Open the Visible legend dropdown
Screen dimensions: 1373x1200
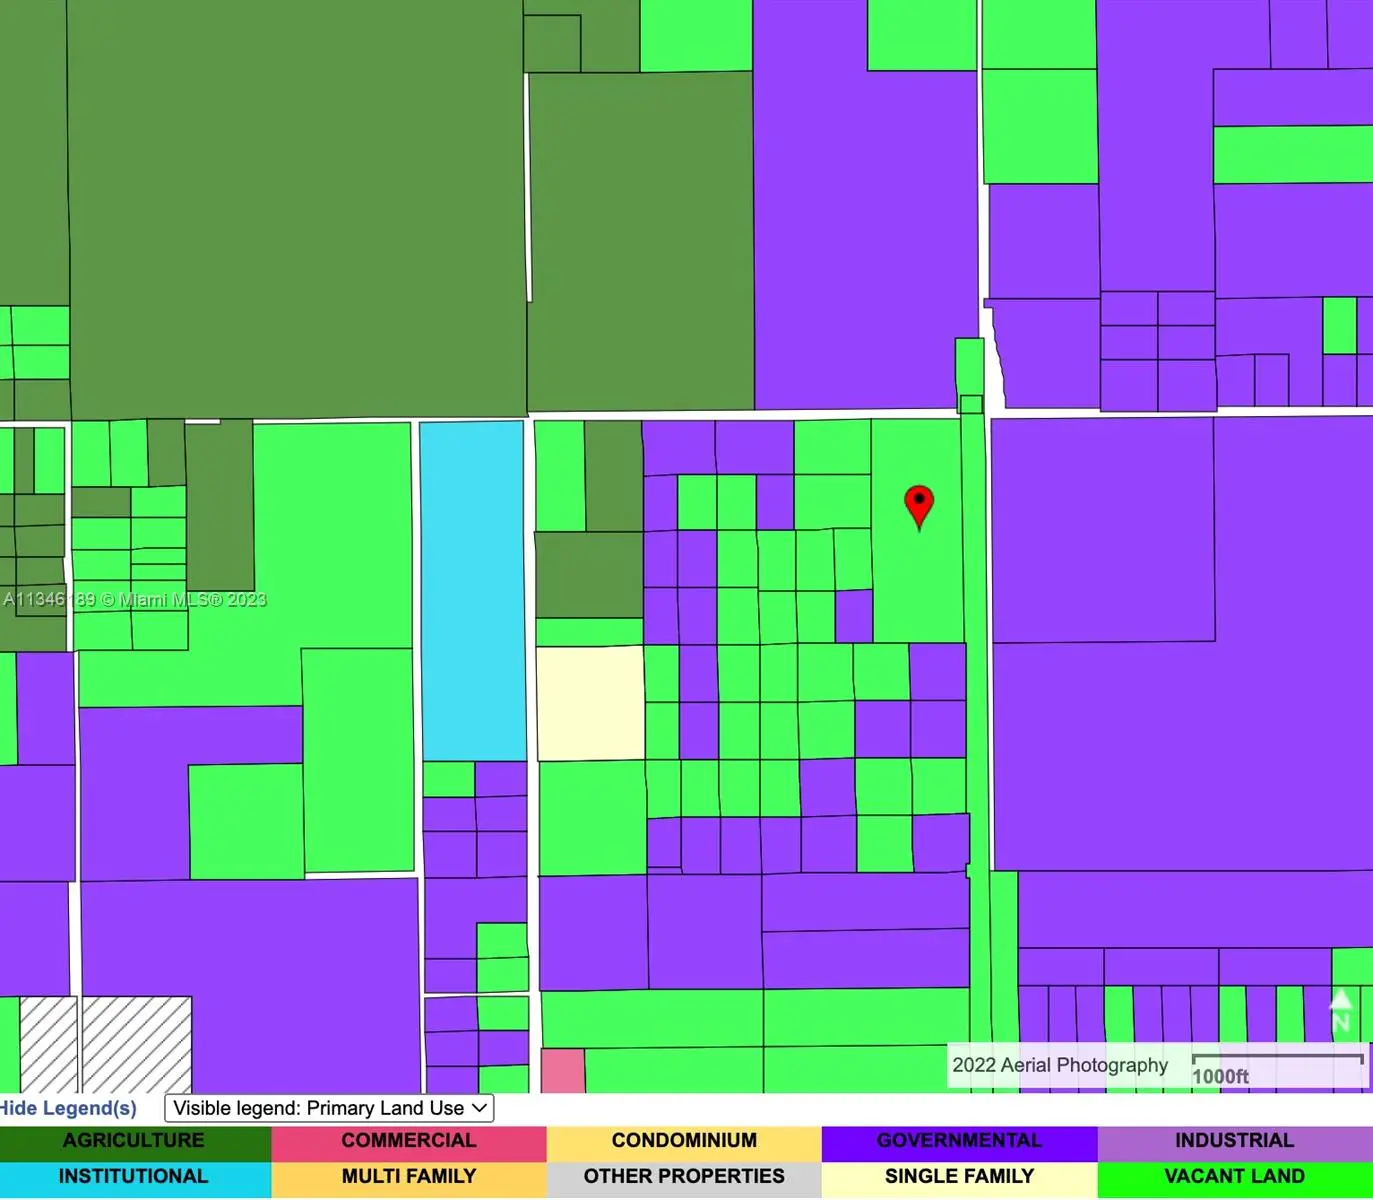[x=329, y=1108]
